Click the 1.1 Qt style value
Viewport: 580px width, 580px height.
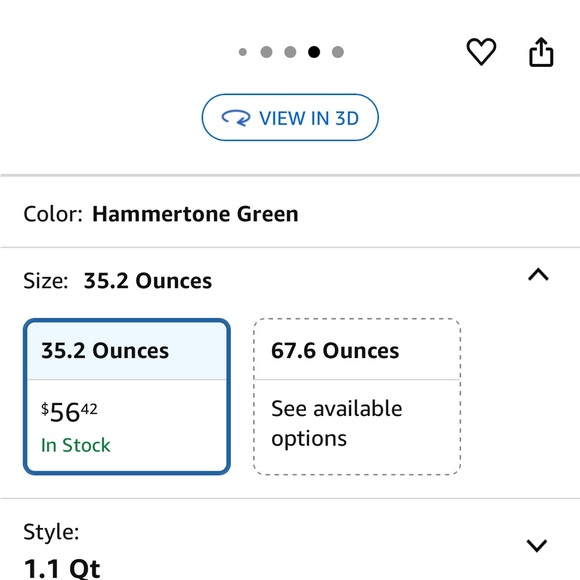(62, 568)
